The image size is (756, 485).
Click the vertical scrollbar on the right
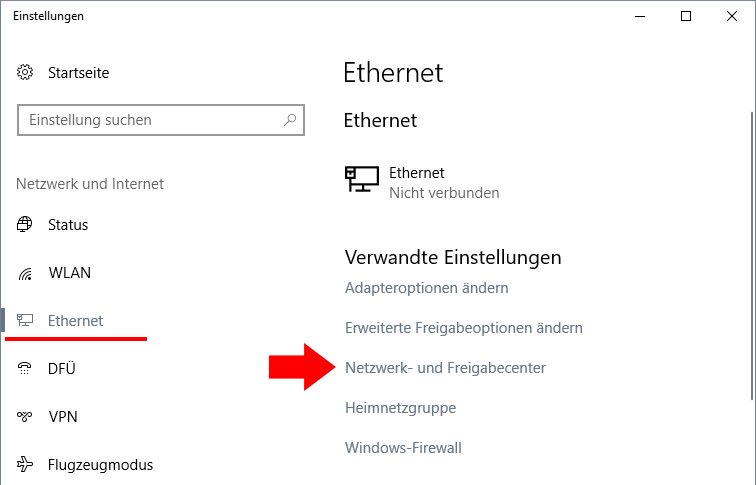pyautogui.click(x=753, y=256)
